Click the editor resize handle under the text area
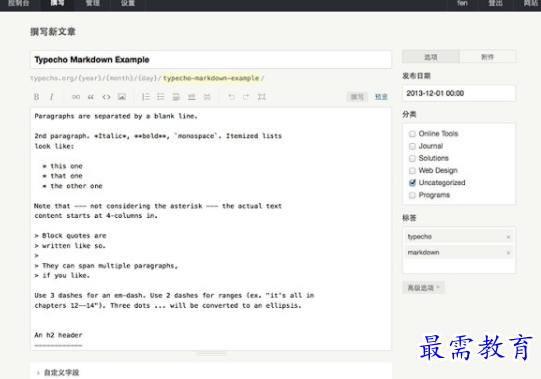 [x=211, y=354]
